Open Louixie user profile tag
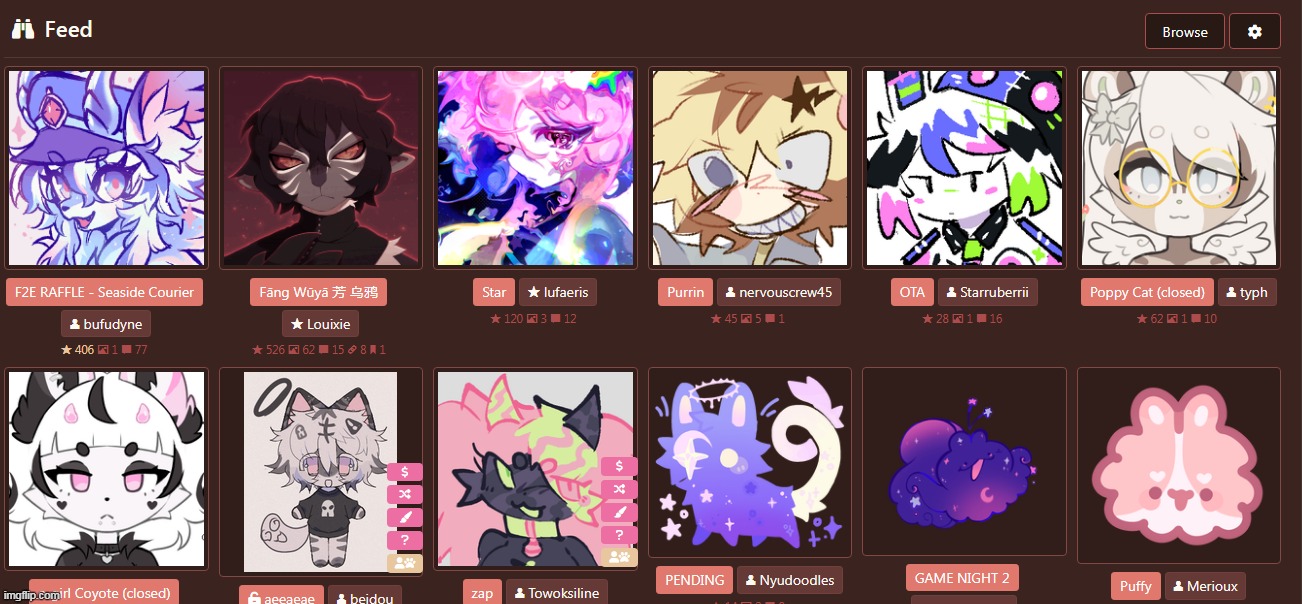 320,324
